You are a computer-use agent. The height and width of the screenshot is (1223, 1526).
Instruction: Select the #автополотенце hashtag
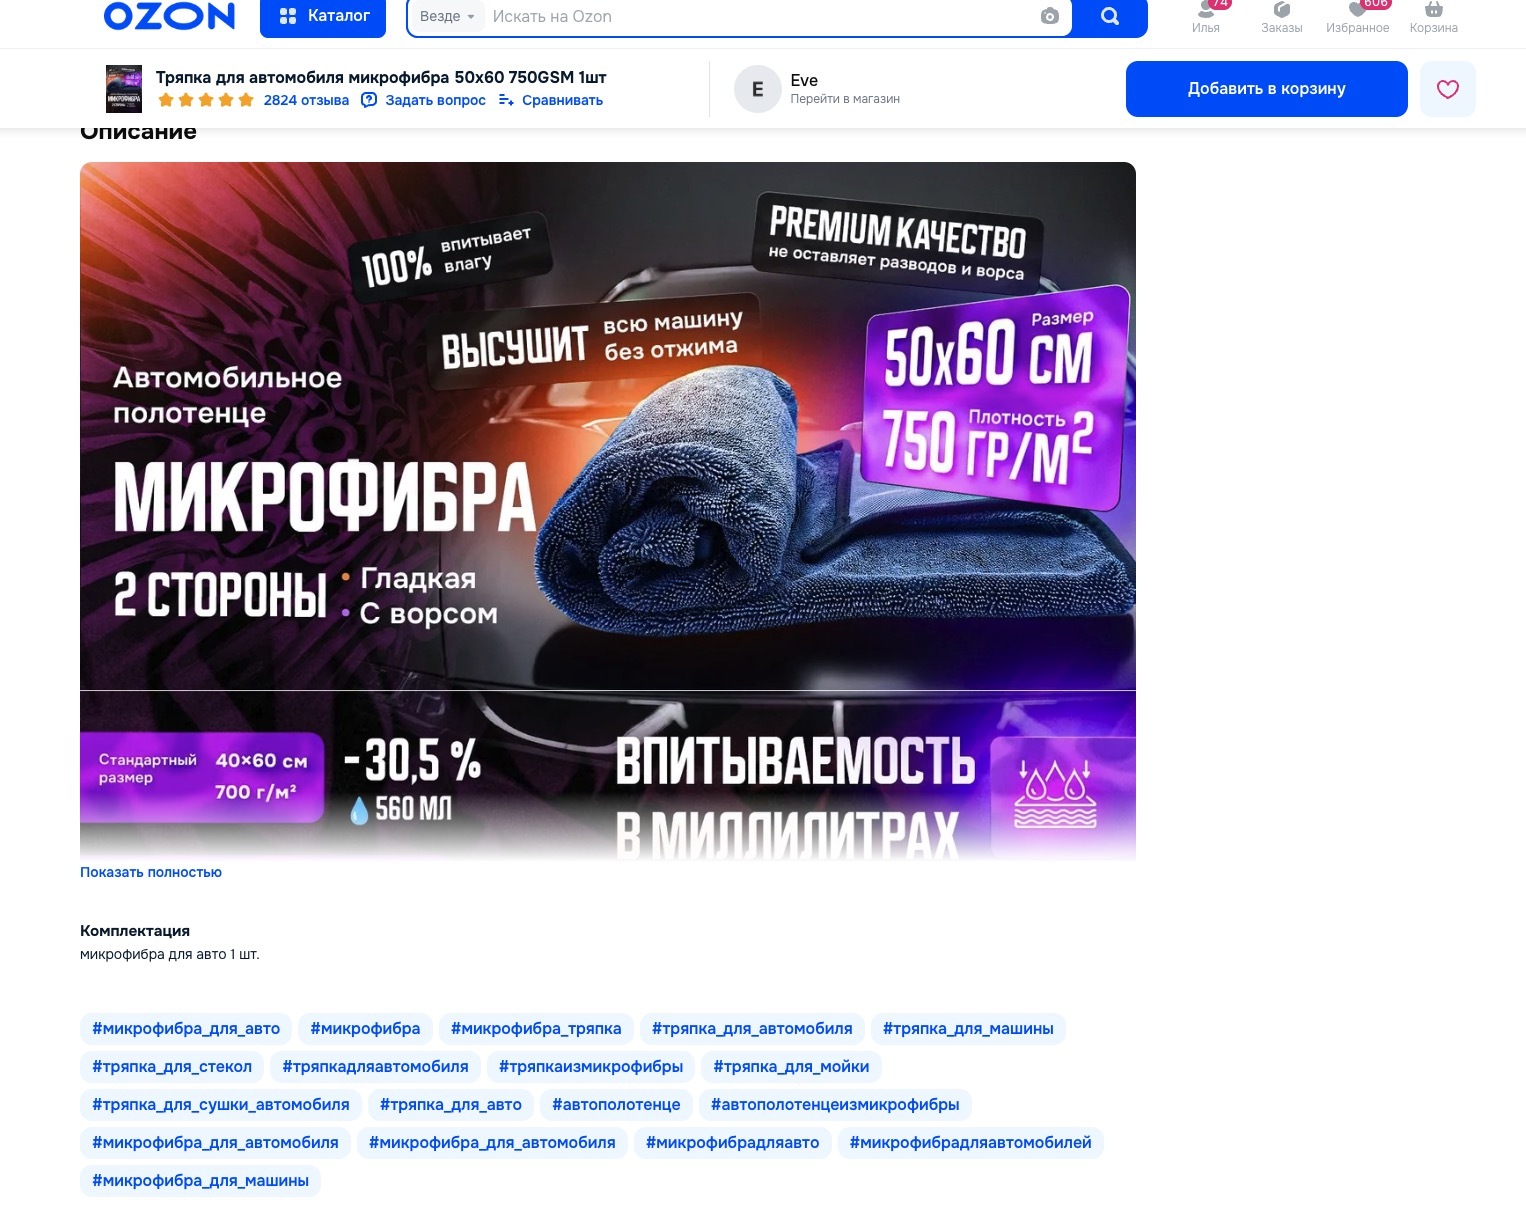pyautogui.click(x=616, y=1105)
